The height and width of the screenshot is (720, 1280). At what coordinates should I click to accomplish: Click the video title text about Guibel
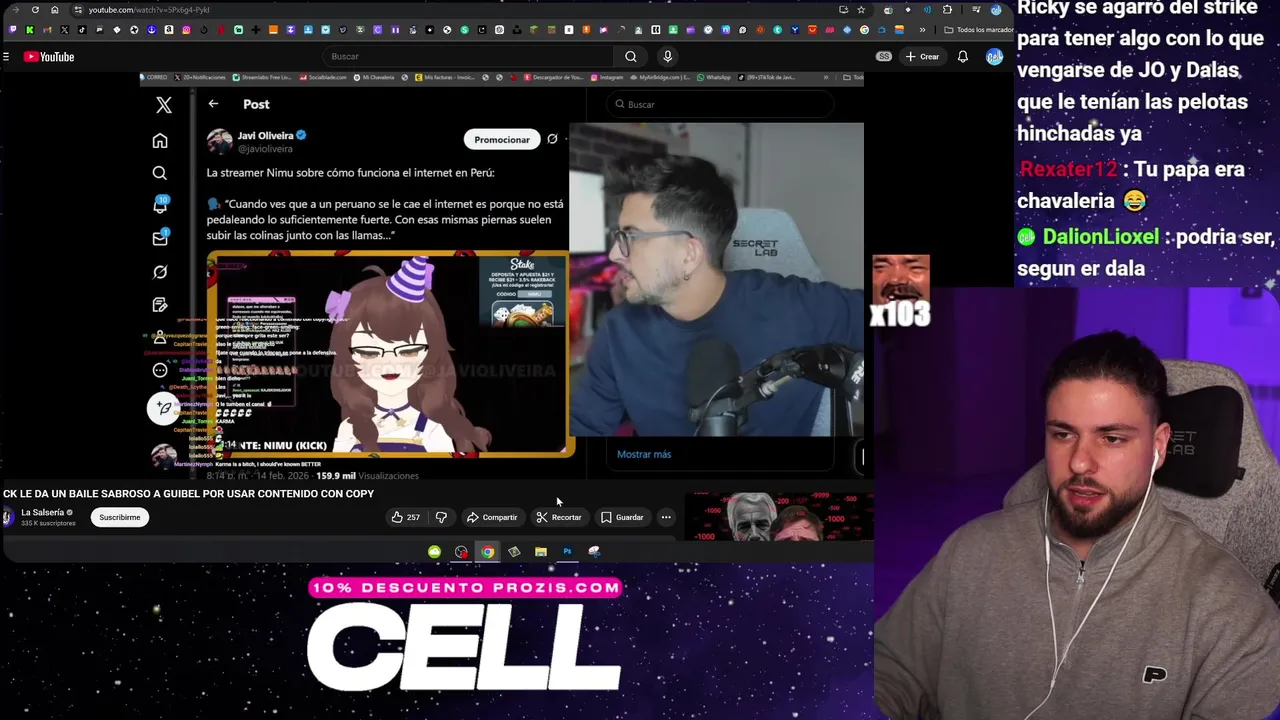(x=188, y=494)
